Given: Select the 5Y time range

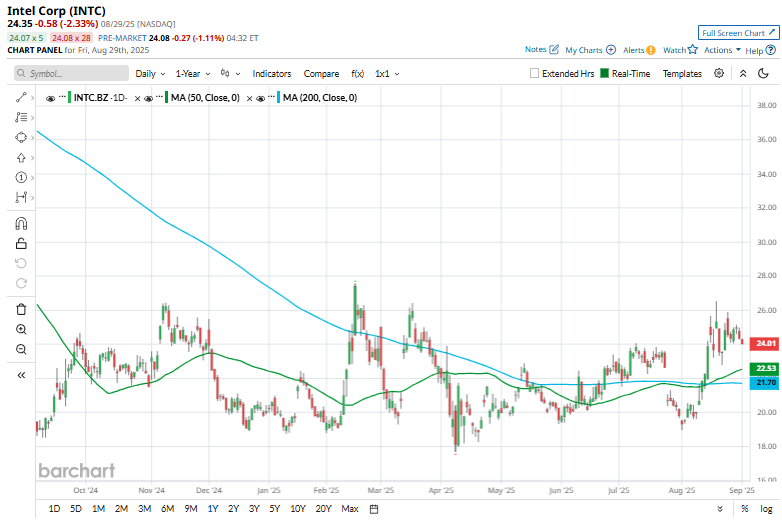Looking at the screenshot, I should click(x=275, y=509).
